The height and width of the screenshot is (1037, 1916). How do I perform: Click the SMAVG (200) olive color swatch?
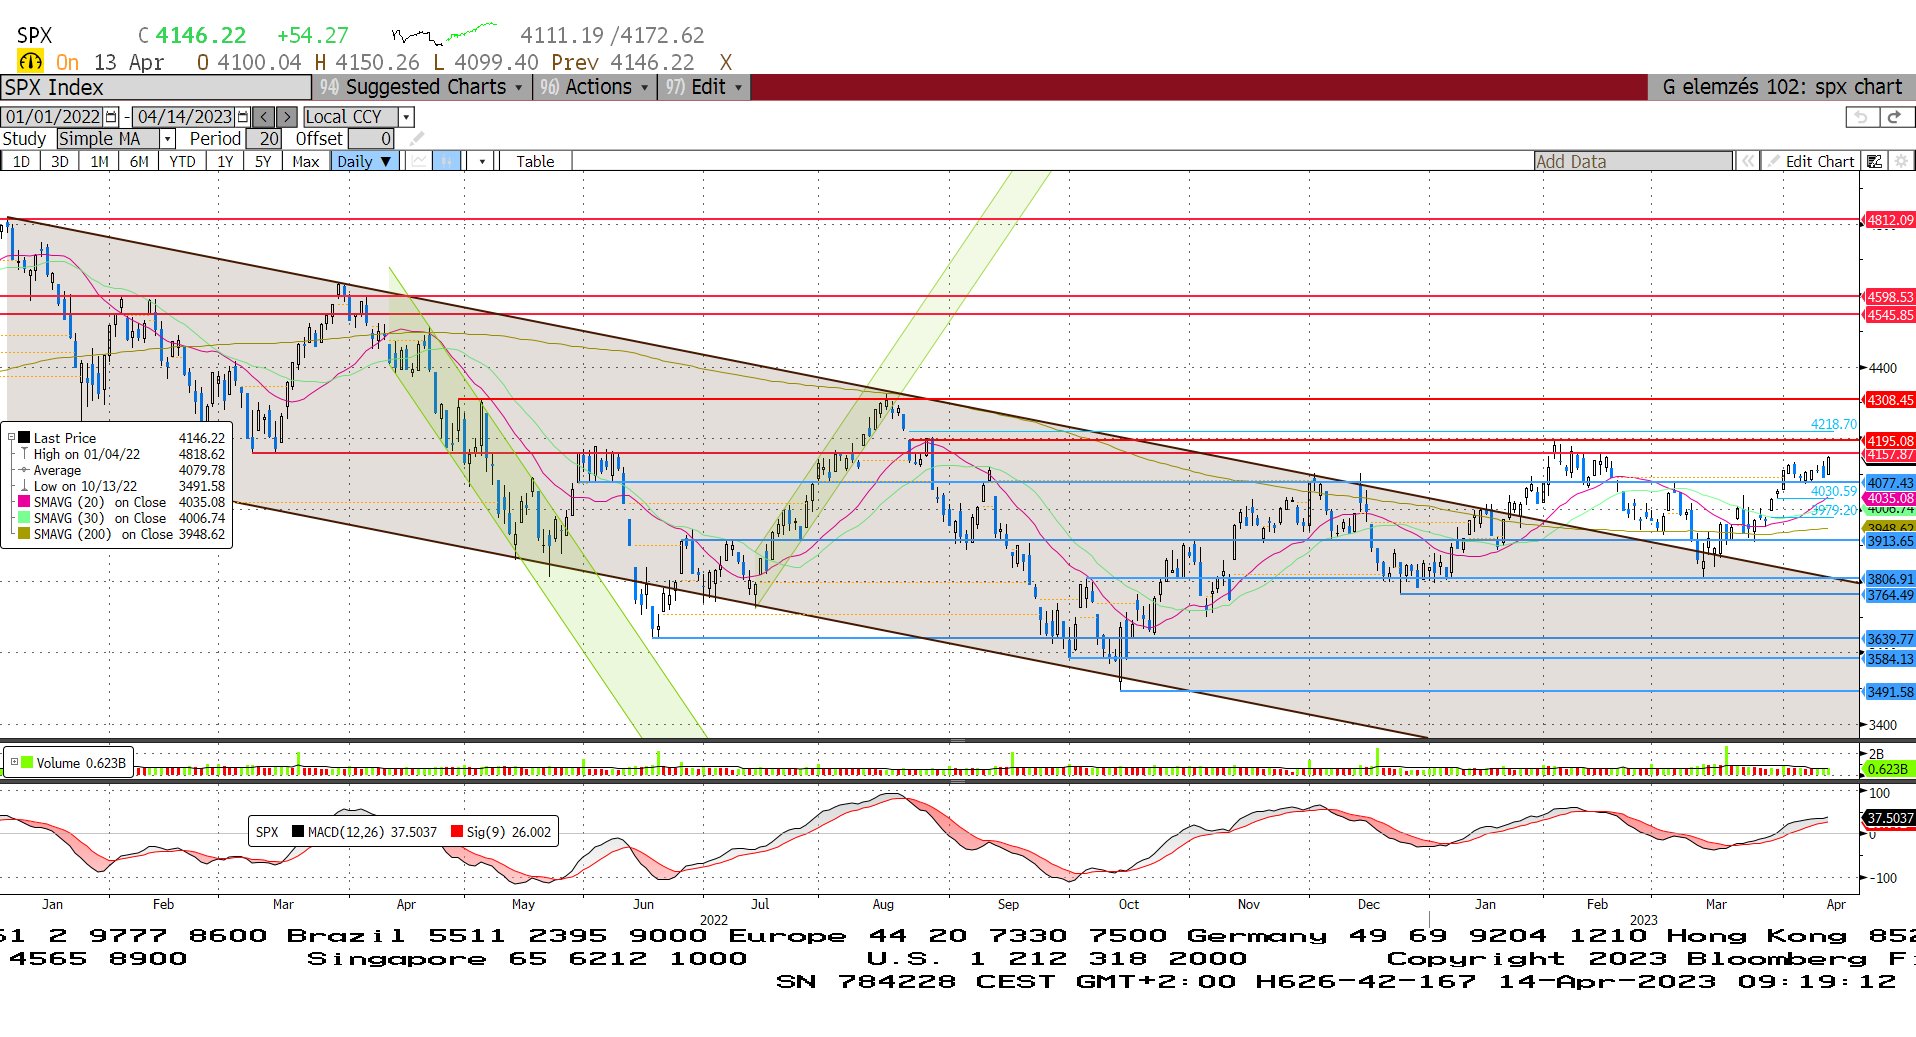[24, 534]
